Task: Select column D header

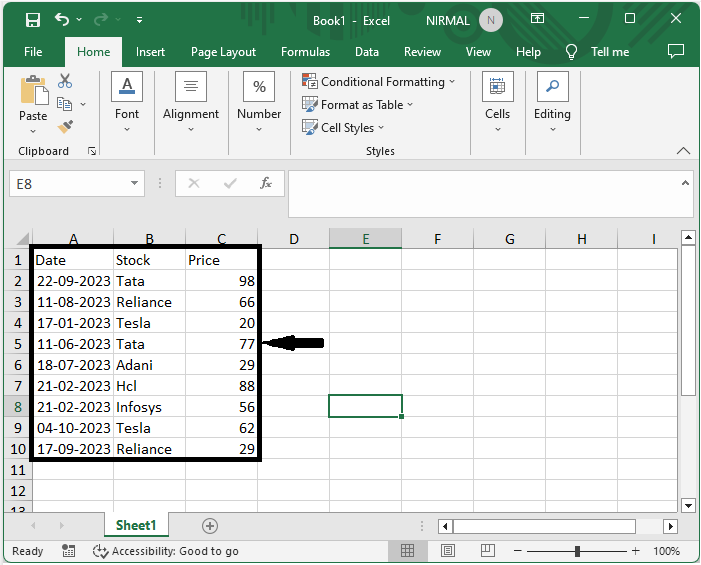Action: [293, 239]
